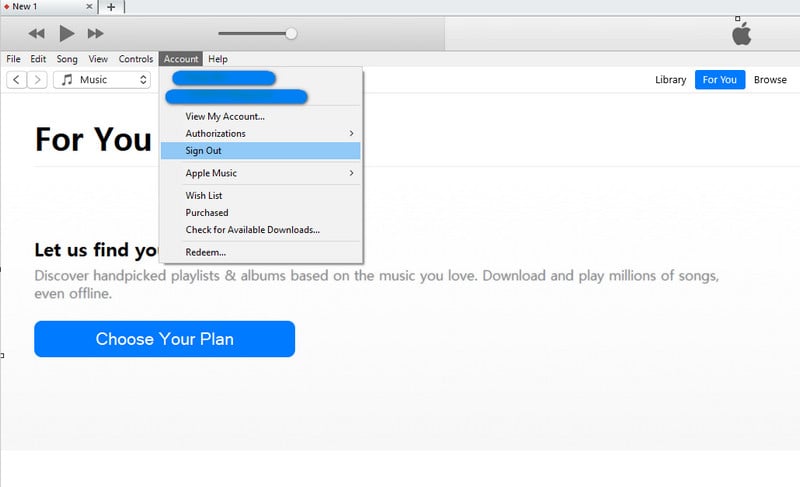Expand the Authorizations submenu
The width and height of the screenshot is (800, 487).
pos(261,133)
